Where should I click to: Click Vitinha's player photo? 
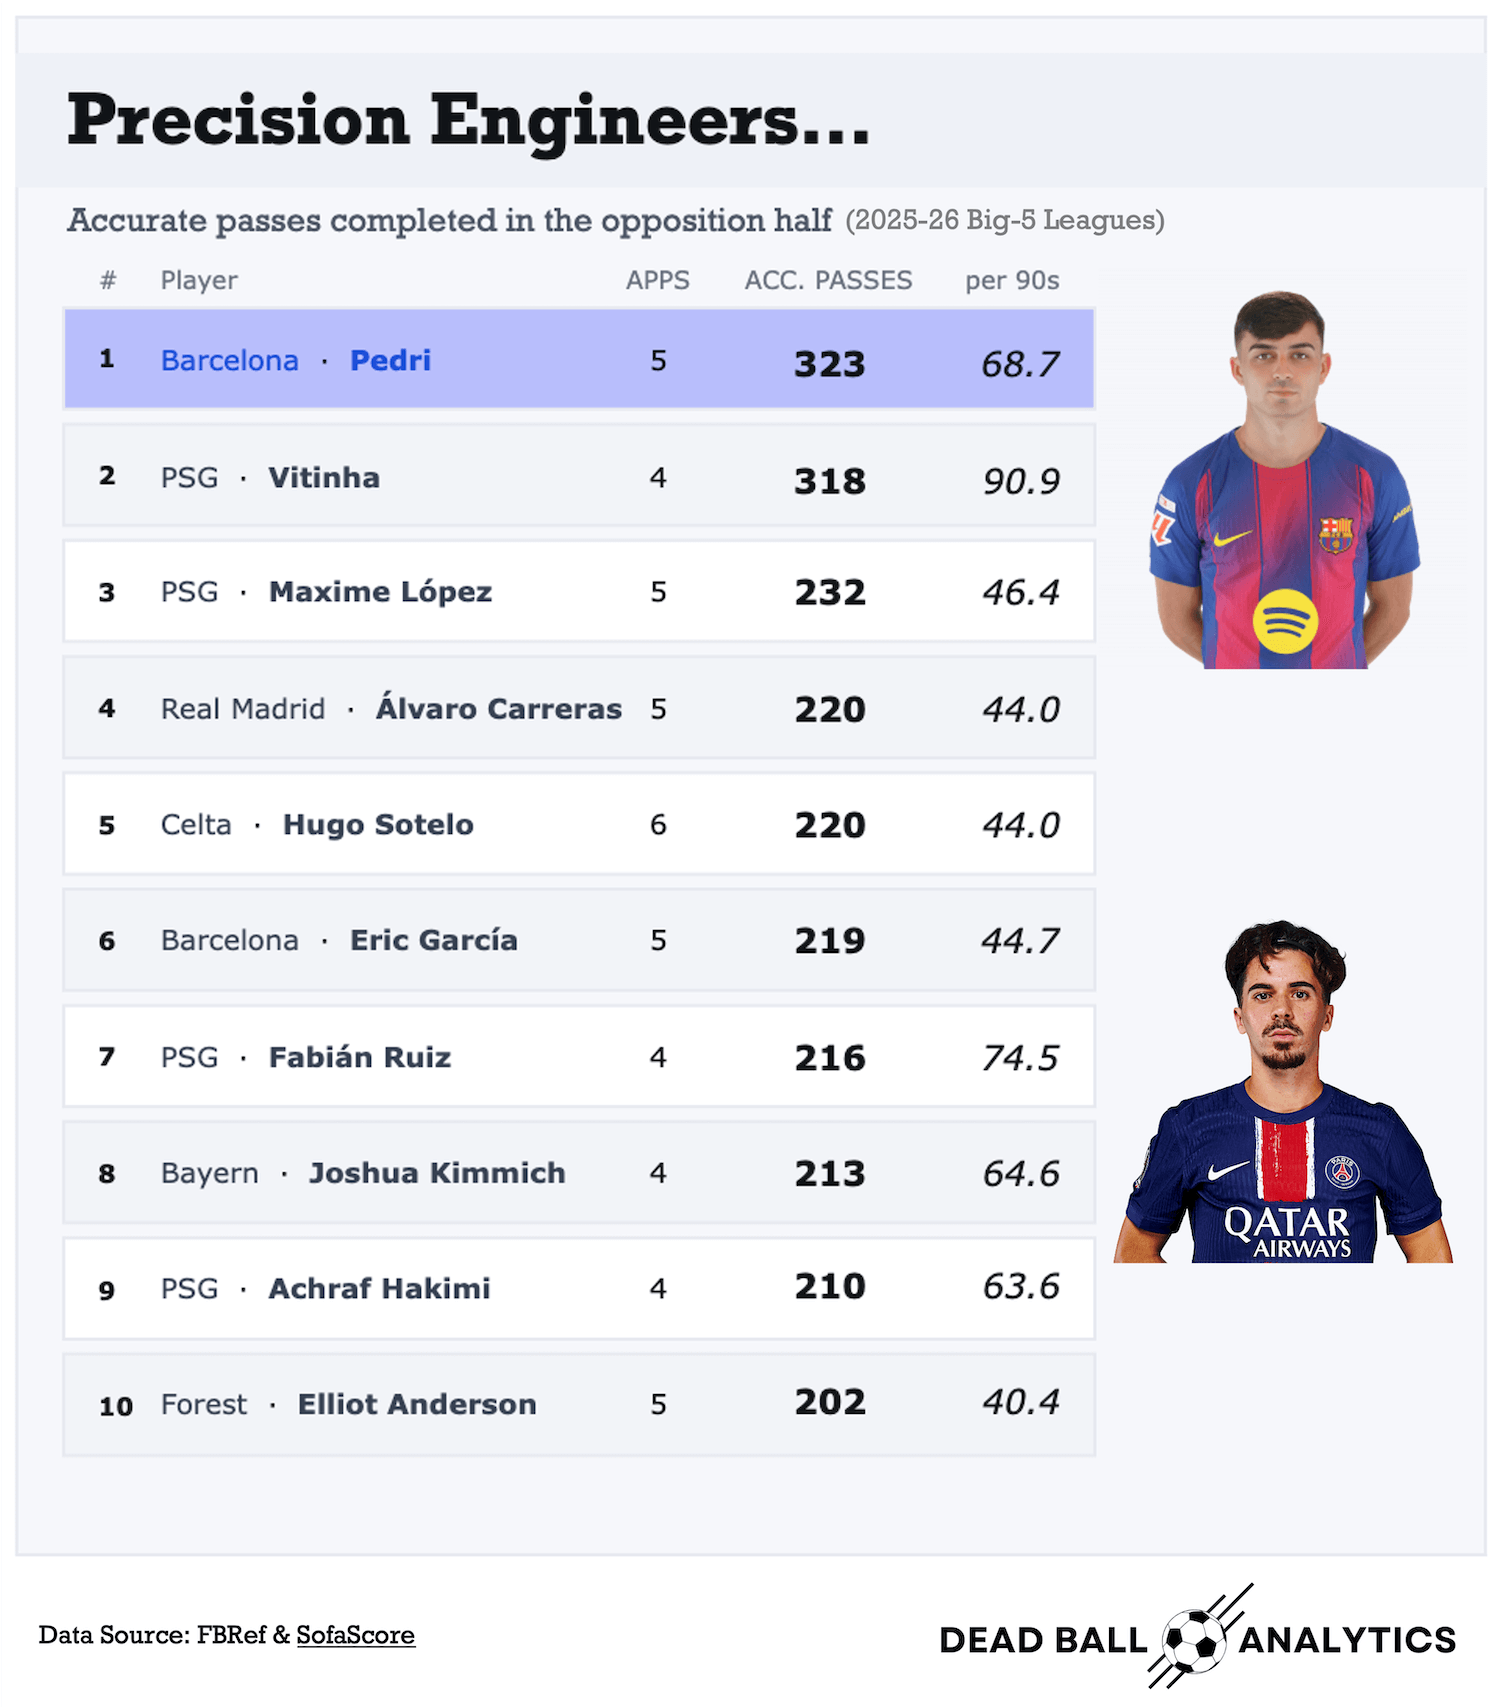point(1283,1091)
